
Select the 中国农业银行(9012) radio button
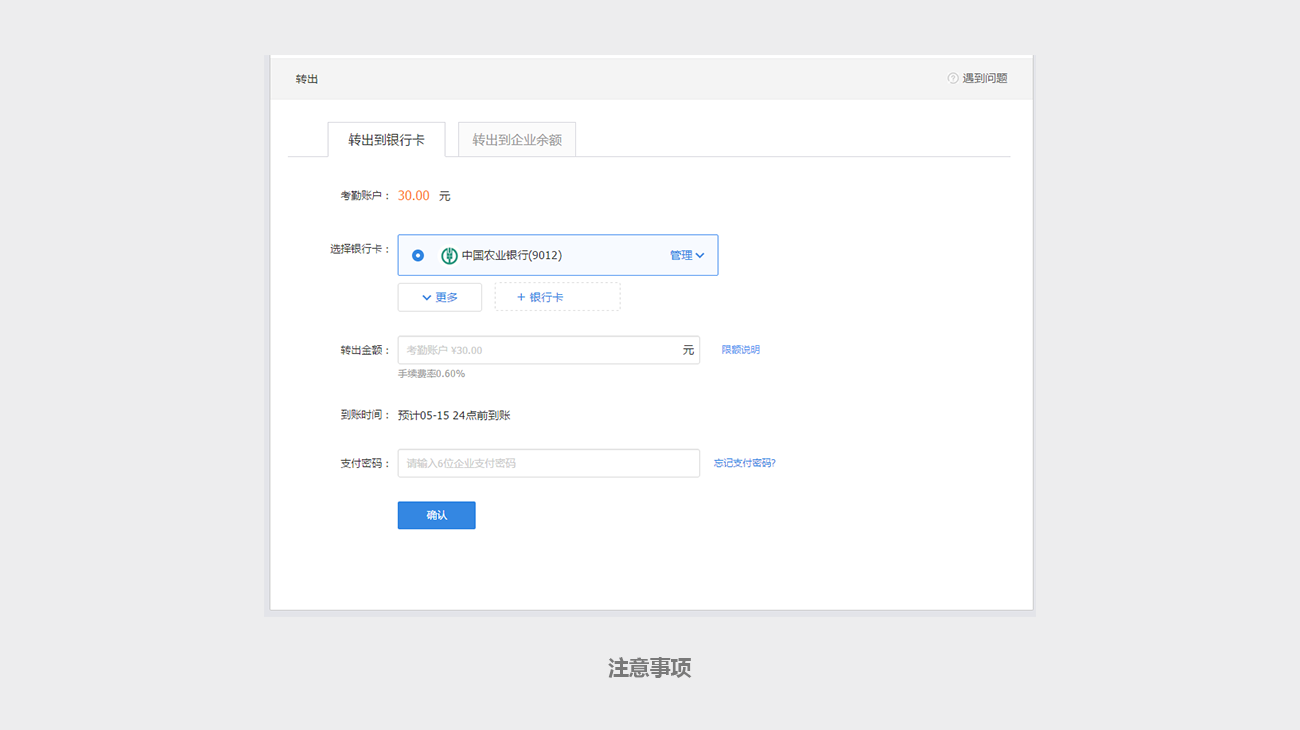pyautogui.click(x=418, y=255)
